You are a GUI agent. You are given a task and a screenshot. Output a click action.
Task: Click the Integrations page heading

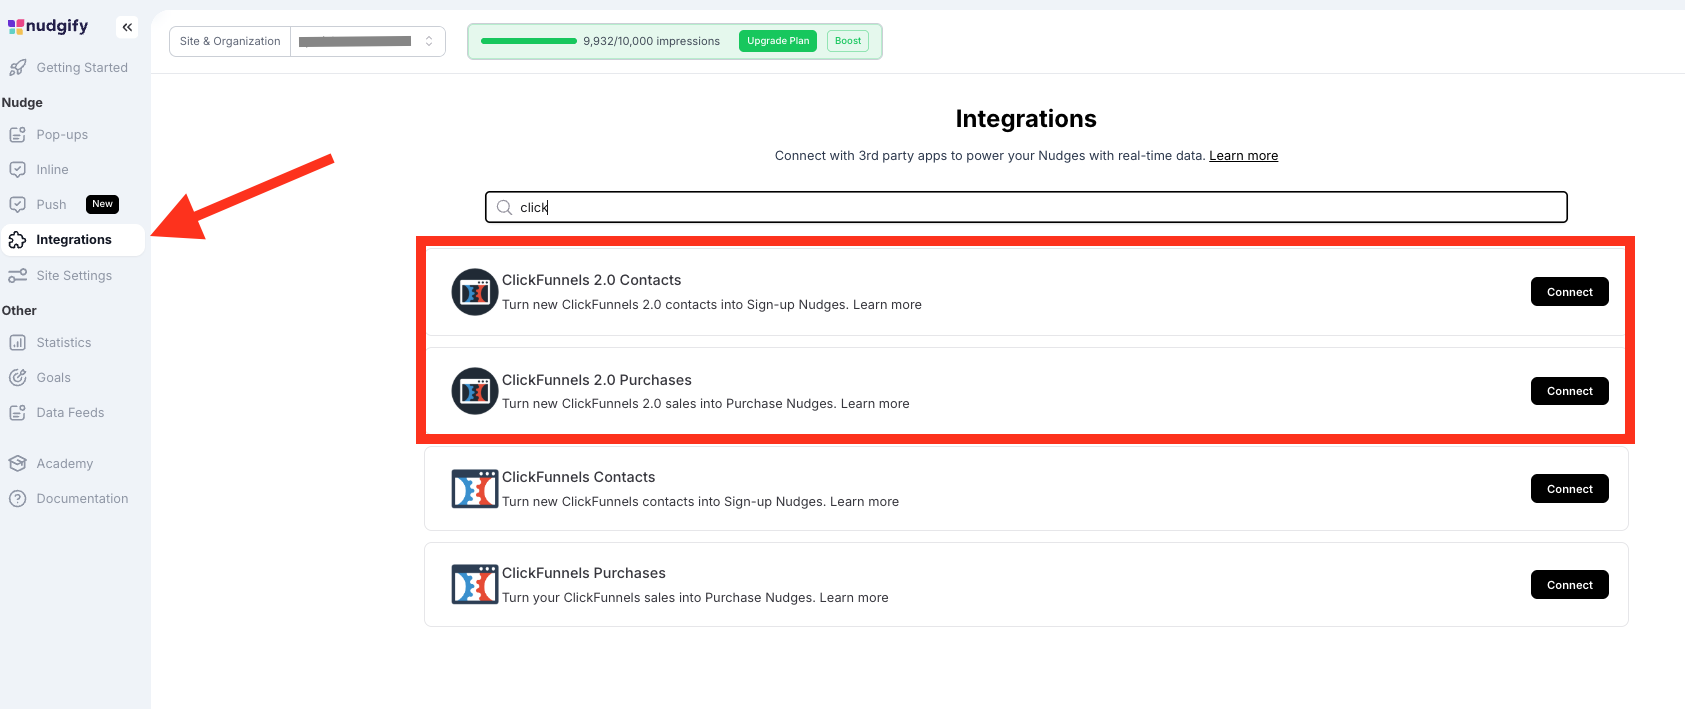(x=1026, y=119)
